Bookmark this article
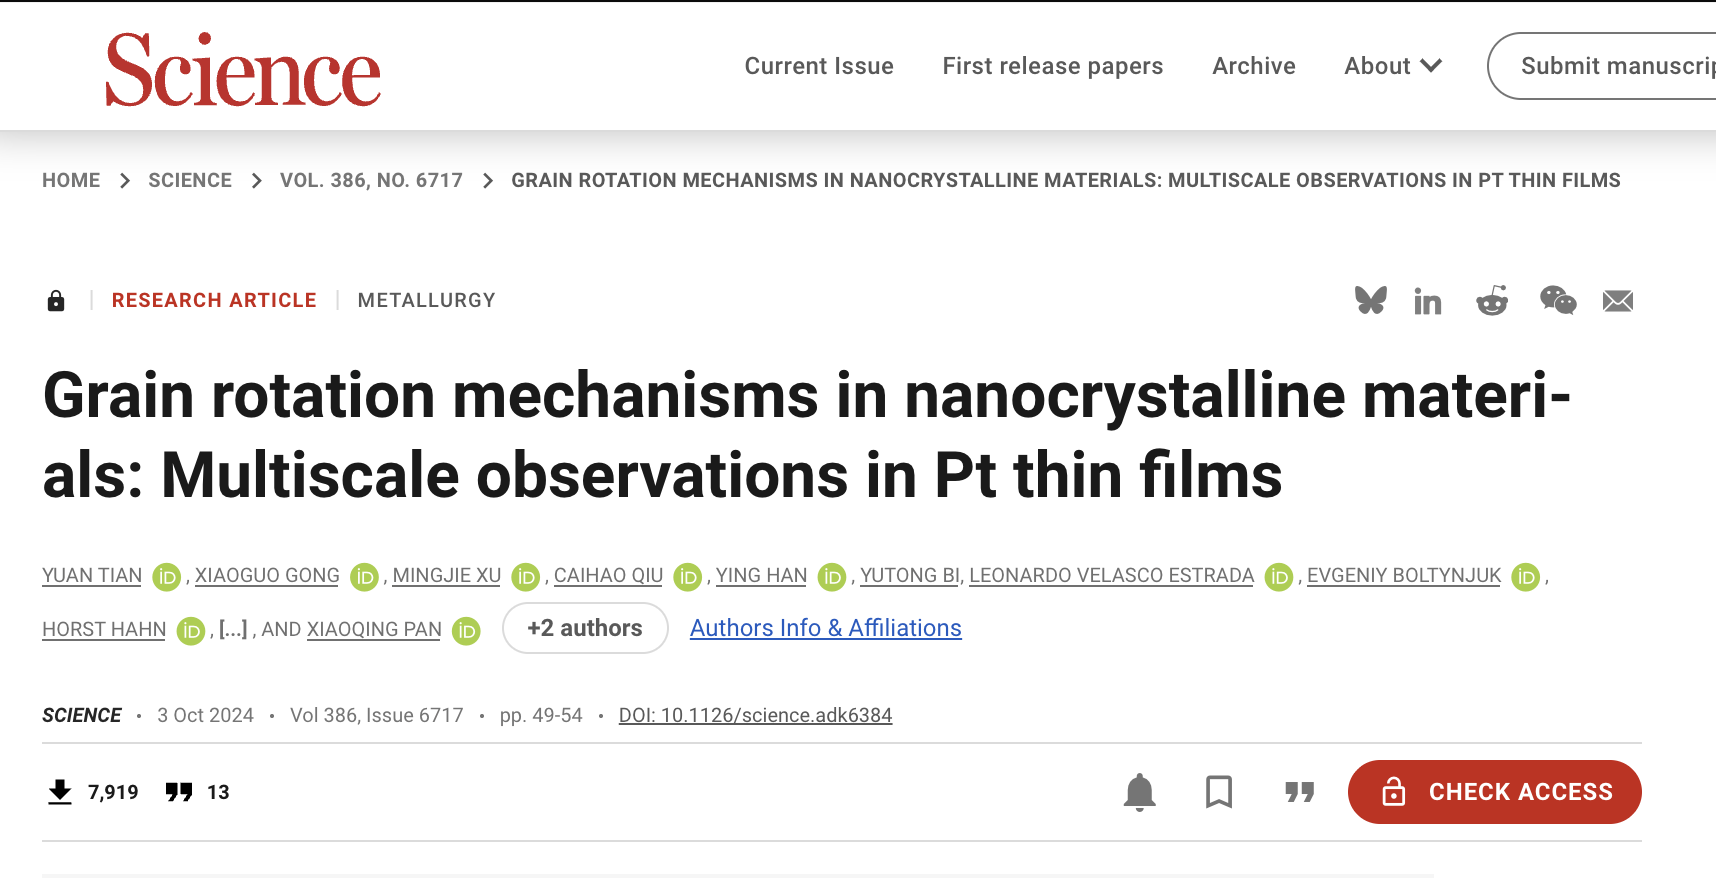1716x878 pixels. point(1218,792)
